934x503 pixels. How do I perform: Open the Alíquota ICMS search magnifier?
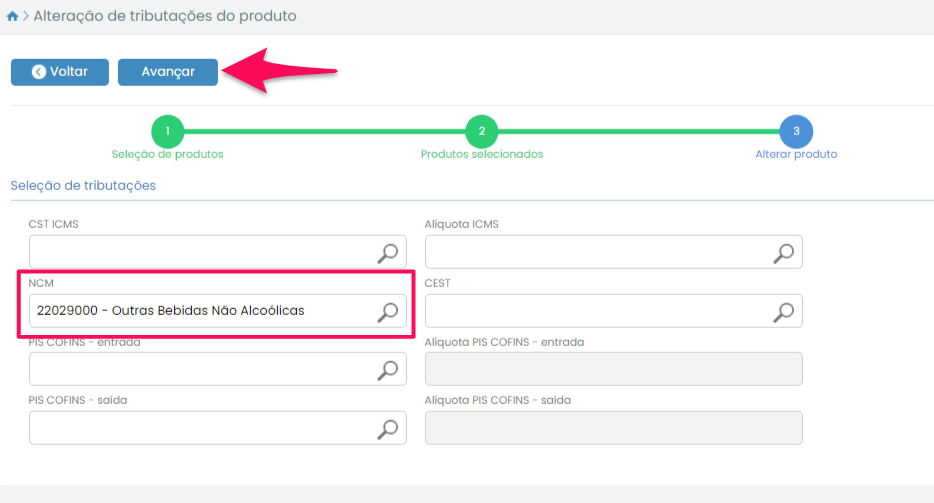coord(784,253)
